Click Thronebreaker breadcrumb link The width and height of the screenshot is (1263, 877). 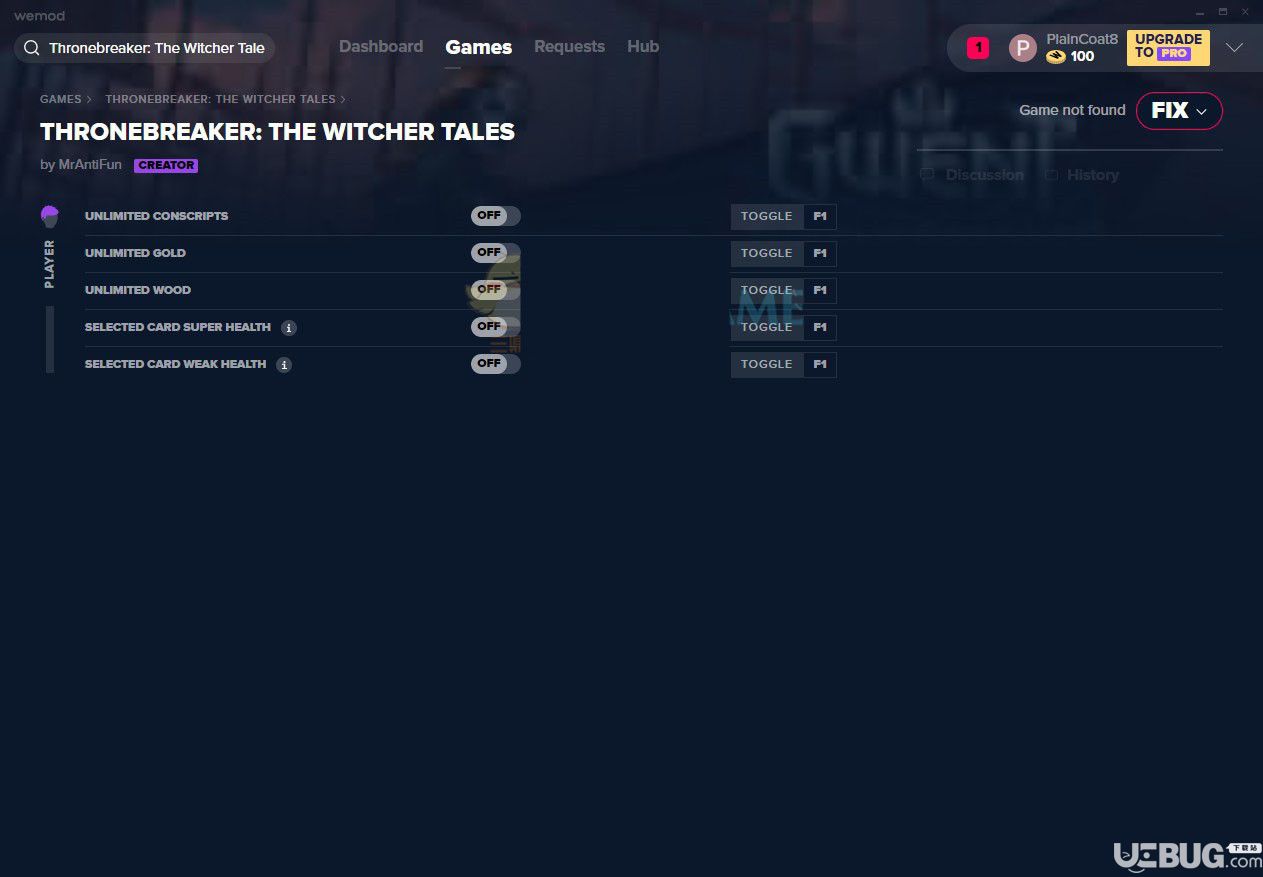pyautogui.click(x=220, y=100)
